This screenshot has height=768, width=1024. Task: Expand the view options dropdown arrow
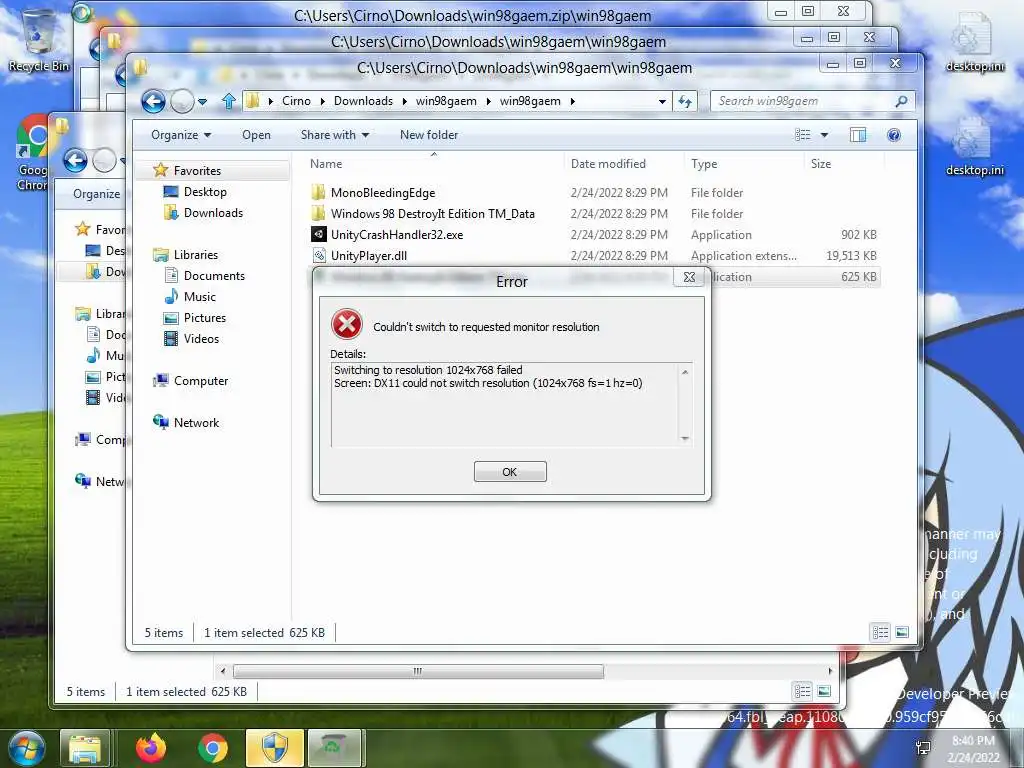[x=824, y=135]
